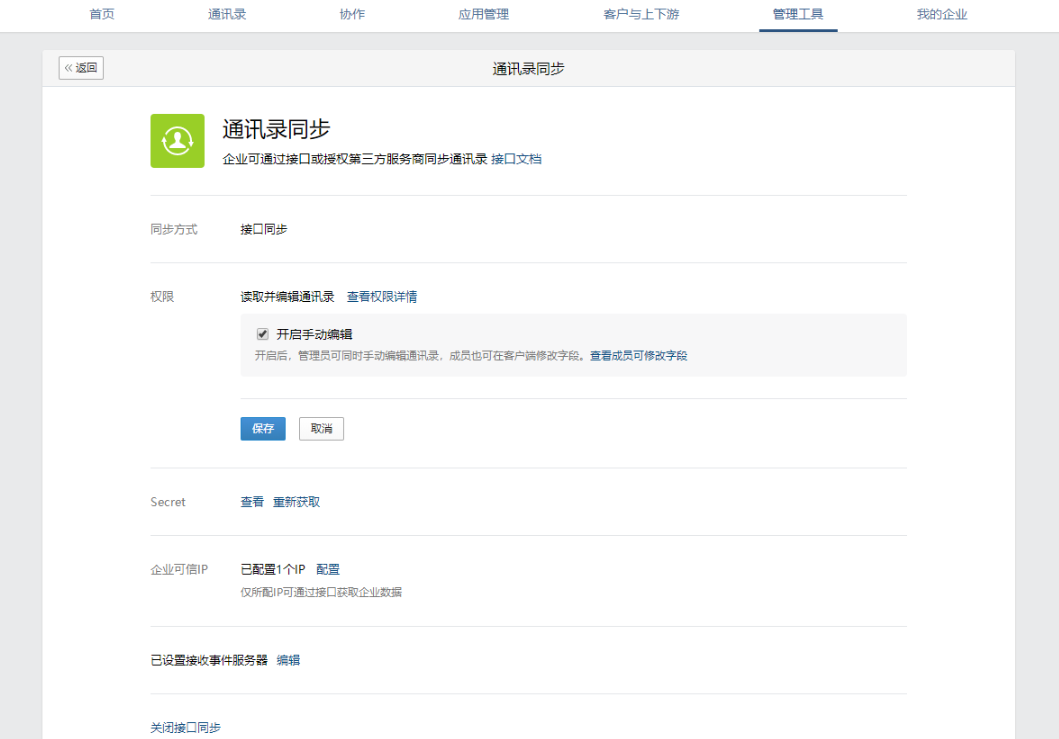Toggle the 开启手动编辑 checkbox
This screenshot has height=739, width=1059.
tap(263, 334)
